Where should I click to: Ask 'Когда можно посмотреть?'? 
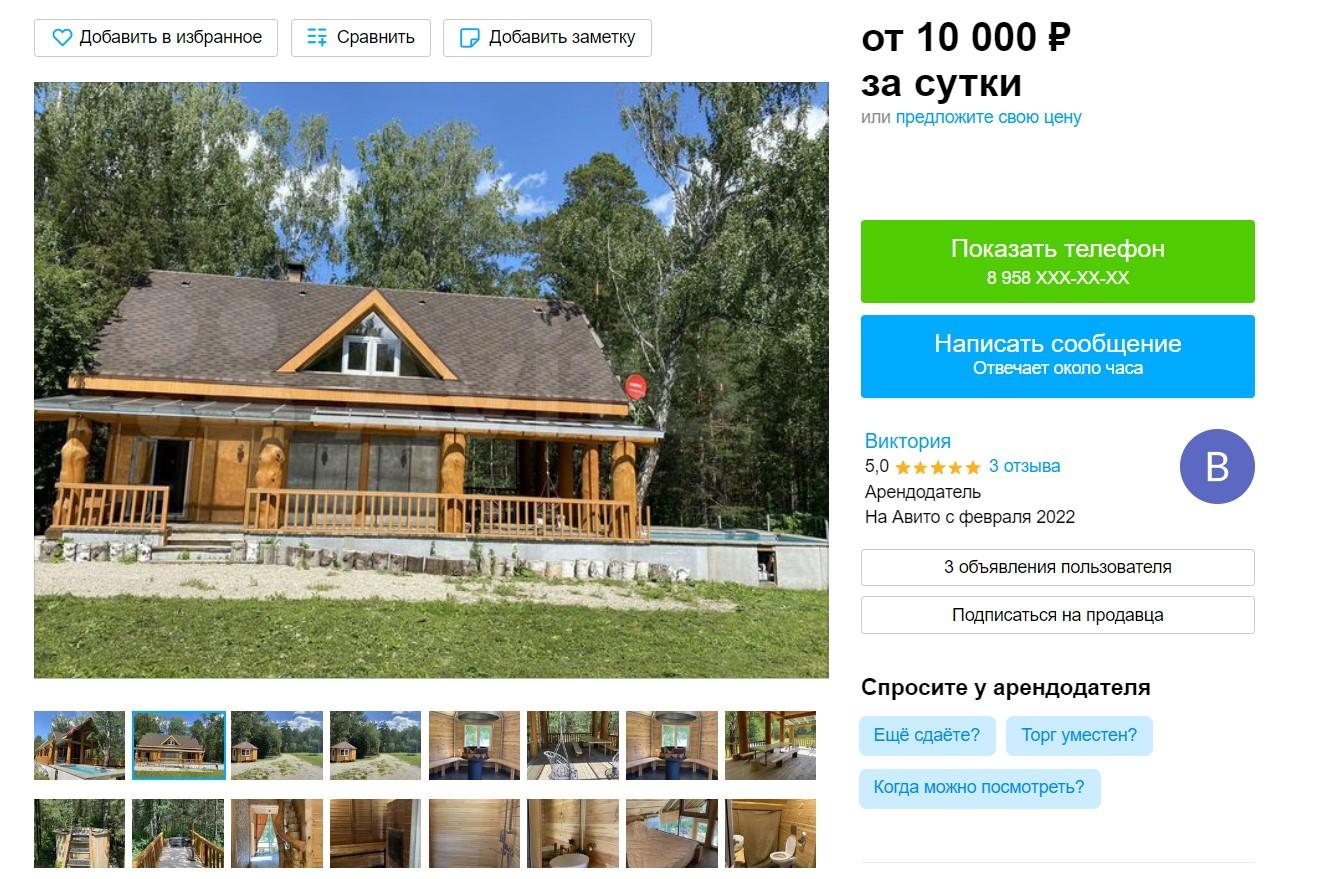[979, 787]
